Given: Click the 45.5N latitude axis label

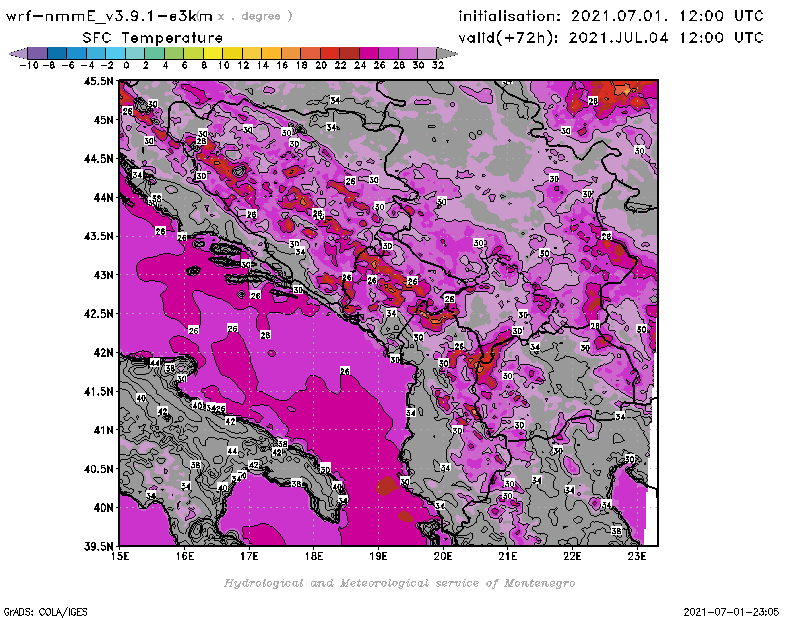Looking at the screenshot, I should pos(98,81).
